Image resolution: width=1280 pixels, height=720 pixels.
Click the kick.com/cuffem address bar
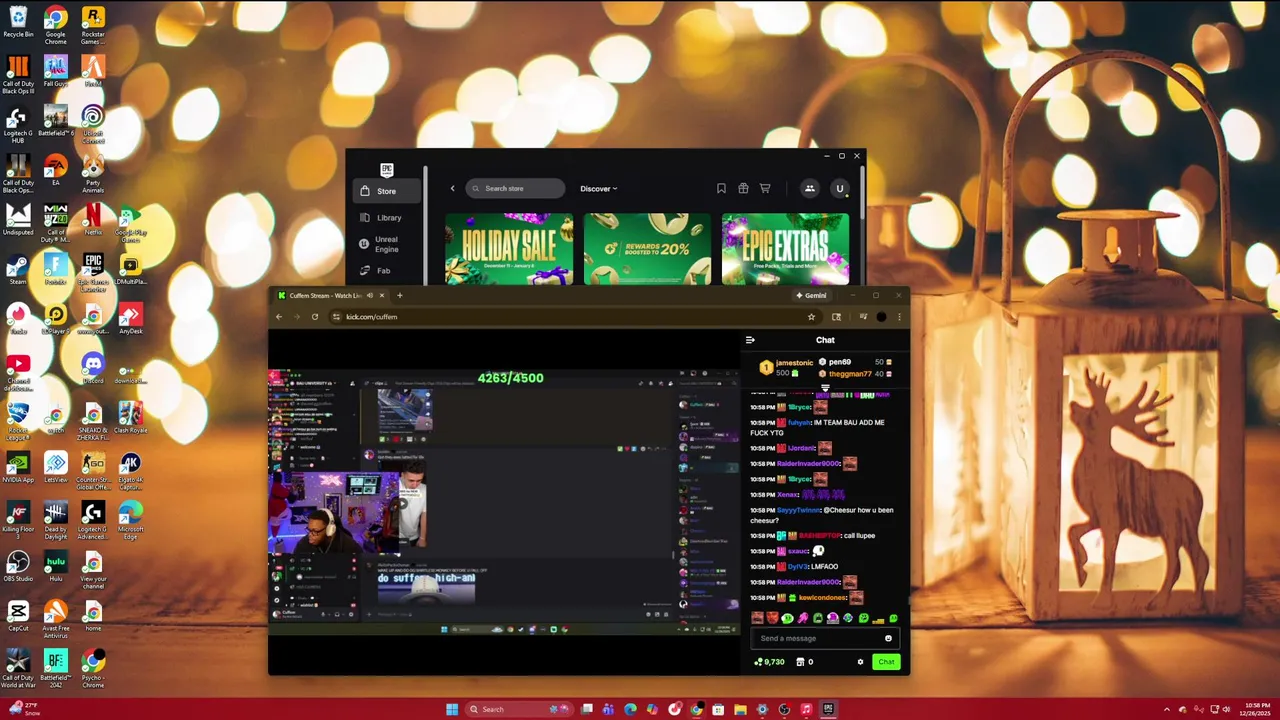[570, 317]
